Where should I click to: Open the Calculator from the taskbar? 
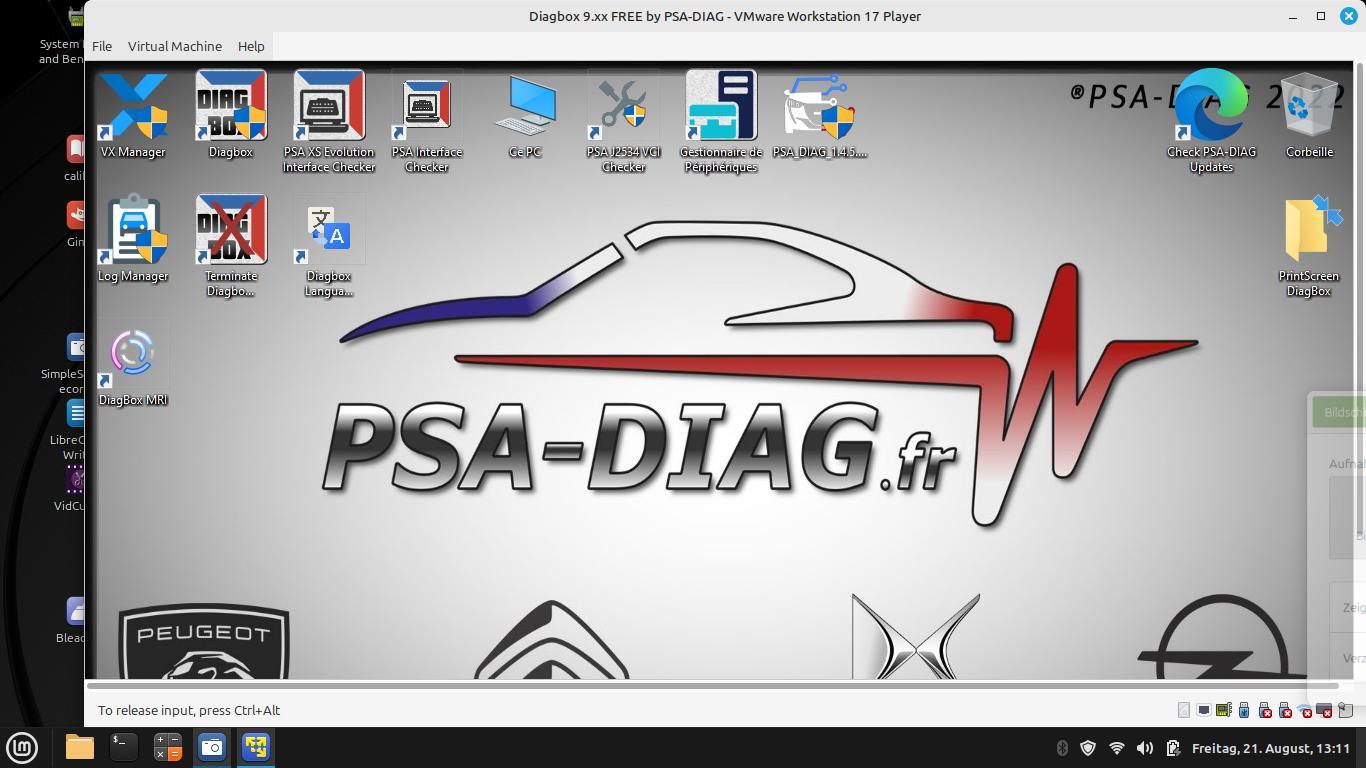[x=168, y=747]
